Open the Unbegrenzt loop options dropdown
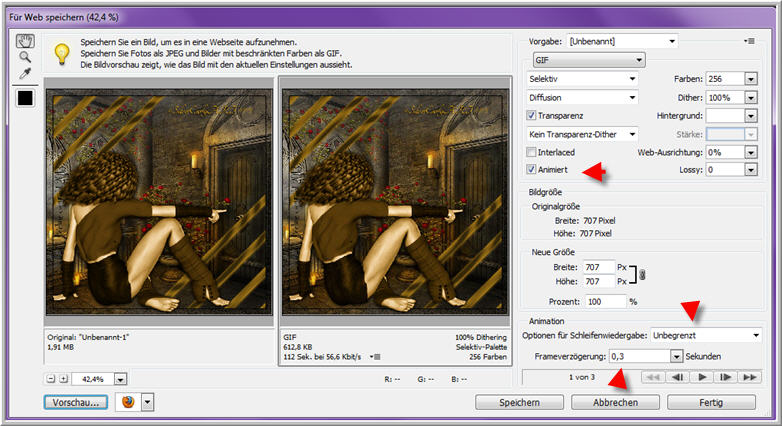The width and height of the screenshot is (782, 426). point(706,336)
